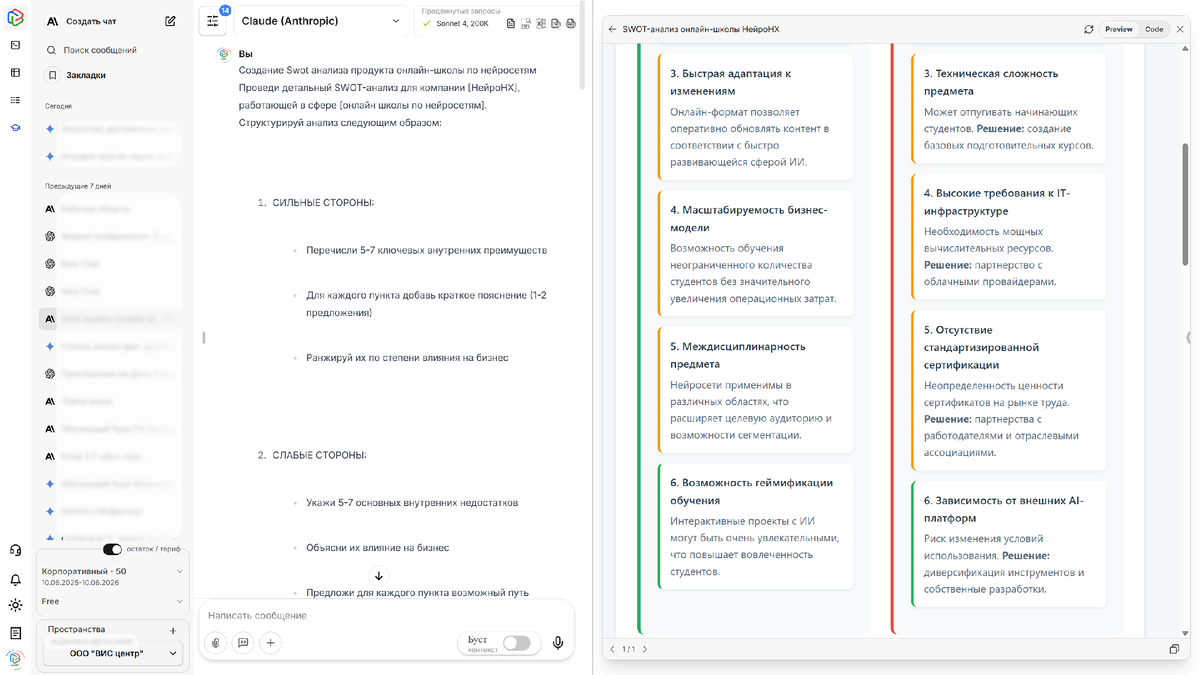Screen dimensions: 1200x675
Task: Open the document notes icon in left rail
Action: (x=15, y=633)
